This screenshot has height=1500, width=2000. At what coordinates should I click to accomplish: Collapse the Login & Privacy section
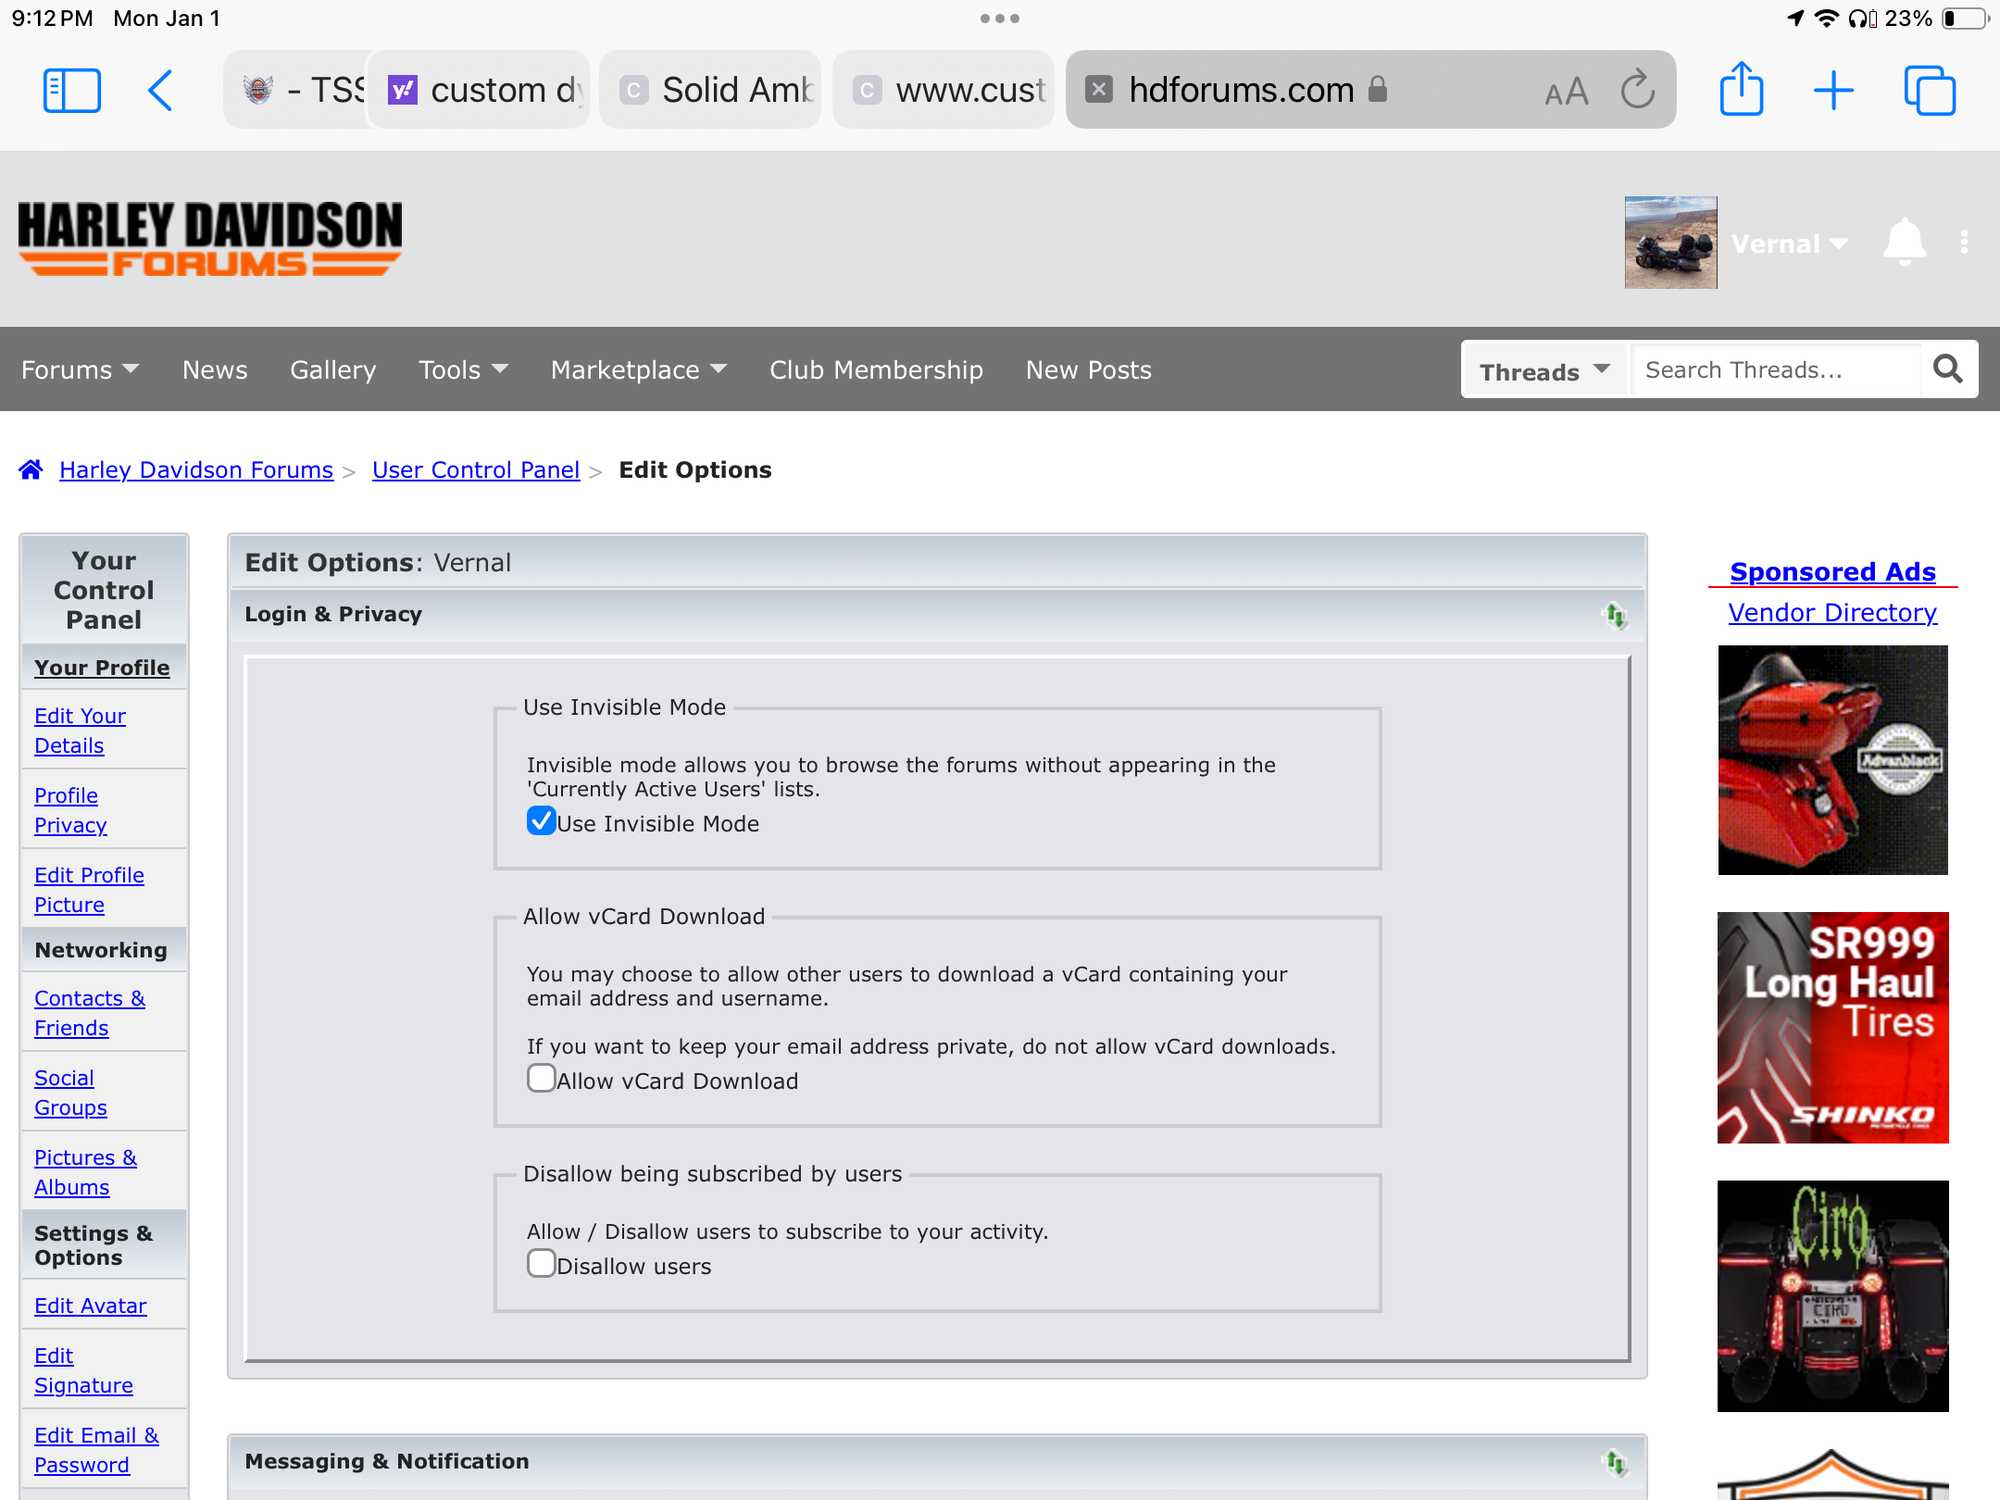click(x=1615, y=615)
